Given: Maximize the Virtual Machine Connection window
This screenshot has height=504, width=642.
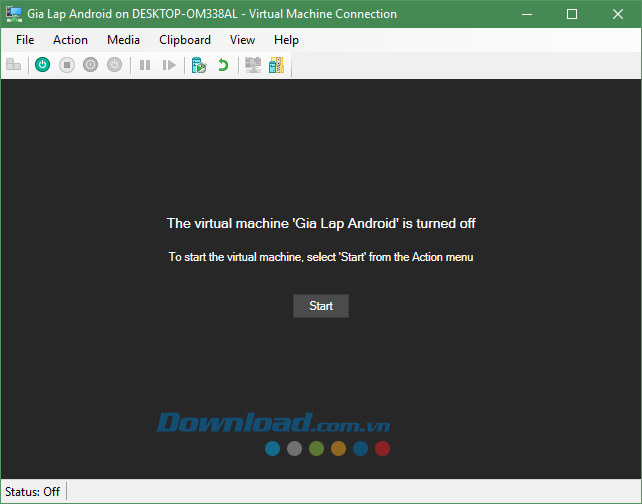Looking at the screenshot, I should tap(572, 14).
